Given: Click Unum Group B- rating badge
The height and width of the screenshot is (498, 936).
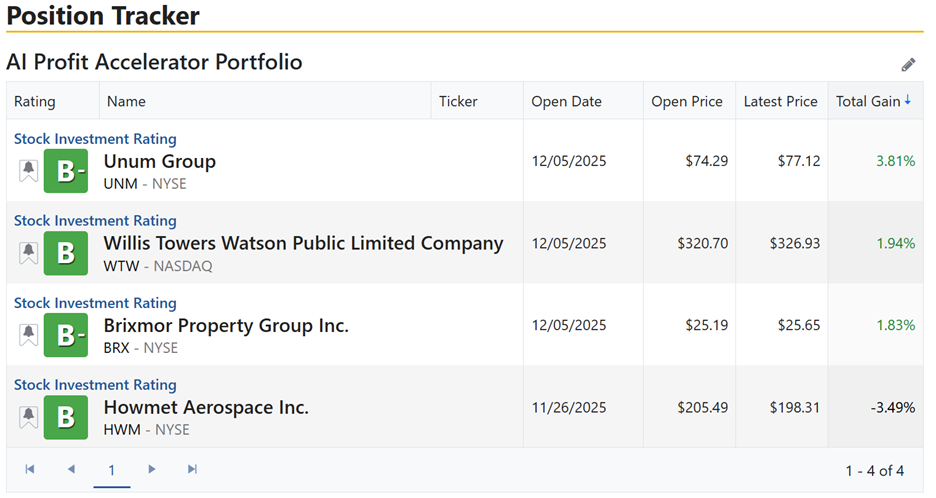Looking at the screenshot, I should (66, 172).
